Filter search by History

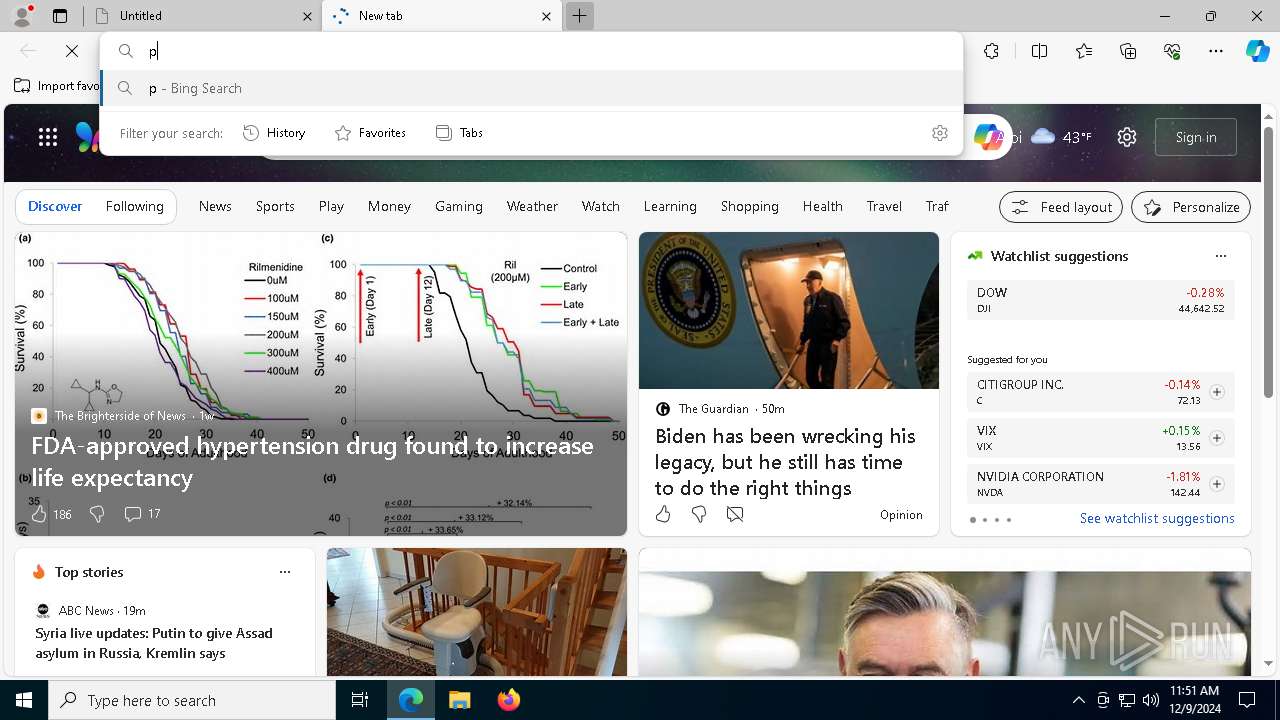[x=274, y=133]
